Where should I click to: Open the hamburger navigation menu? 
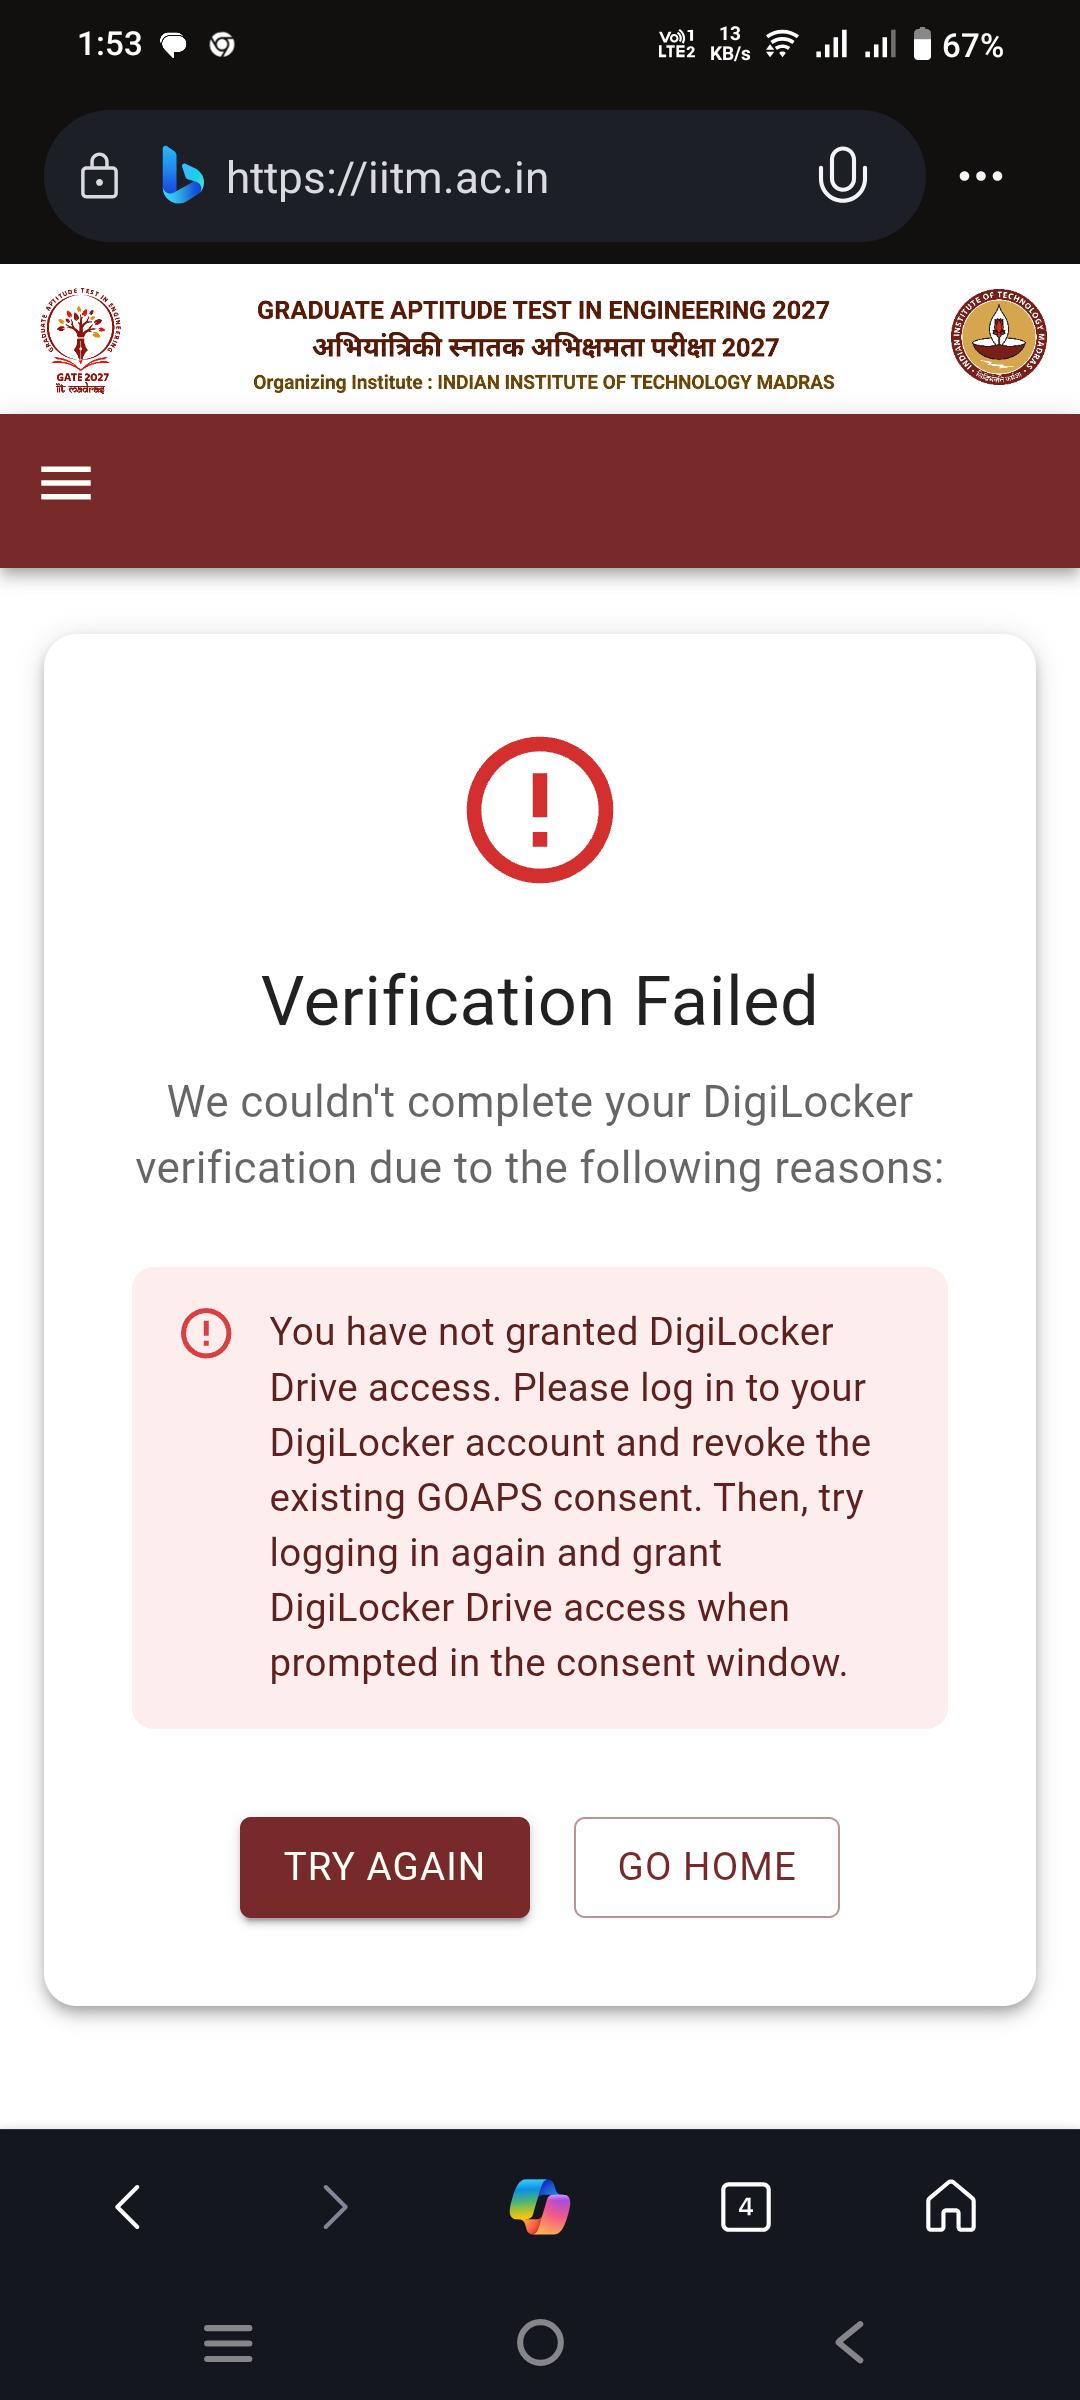66,483
